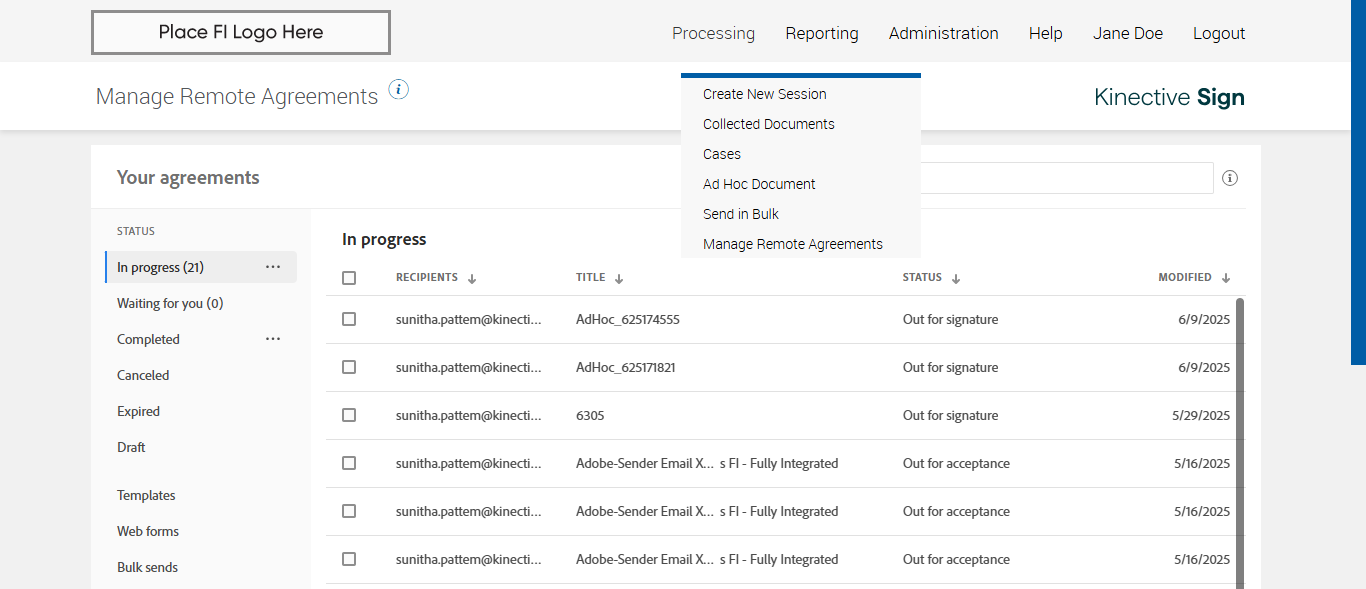Sort by Title column arrow
This screenshot has width=1366, height=589.
tap(619, 279)
